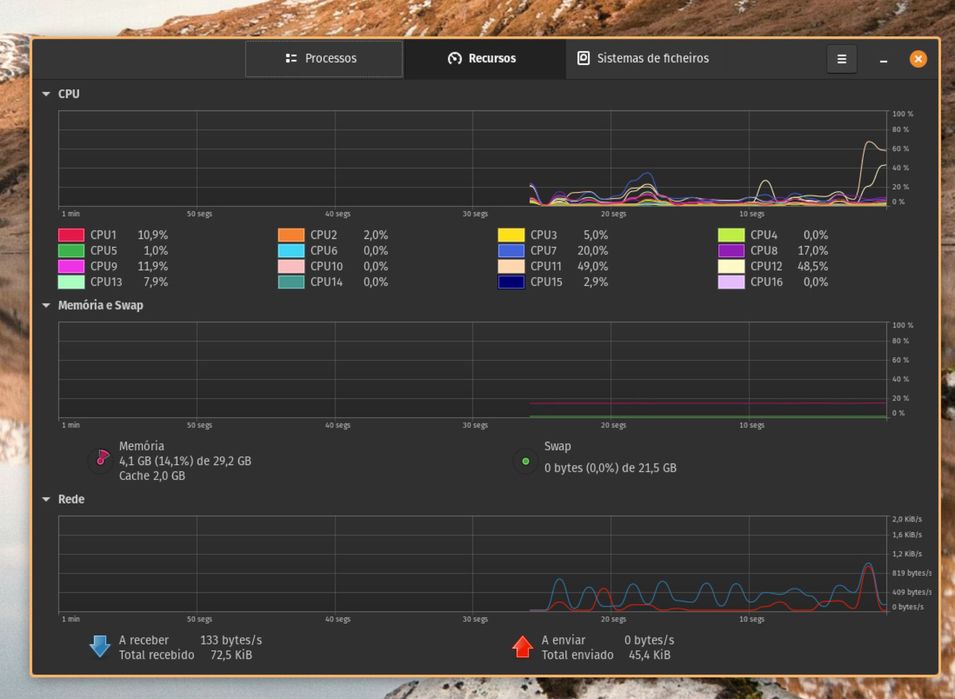Click the CPU3 usage value 5,0%

(x=596, y=235)
